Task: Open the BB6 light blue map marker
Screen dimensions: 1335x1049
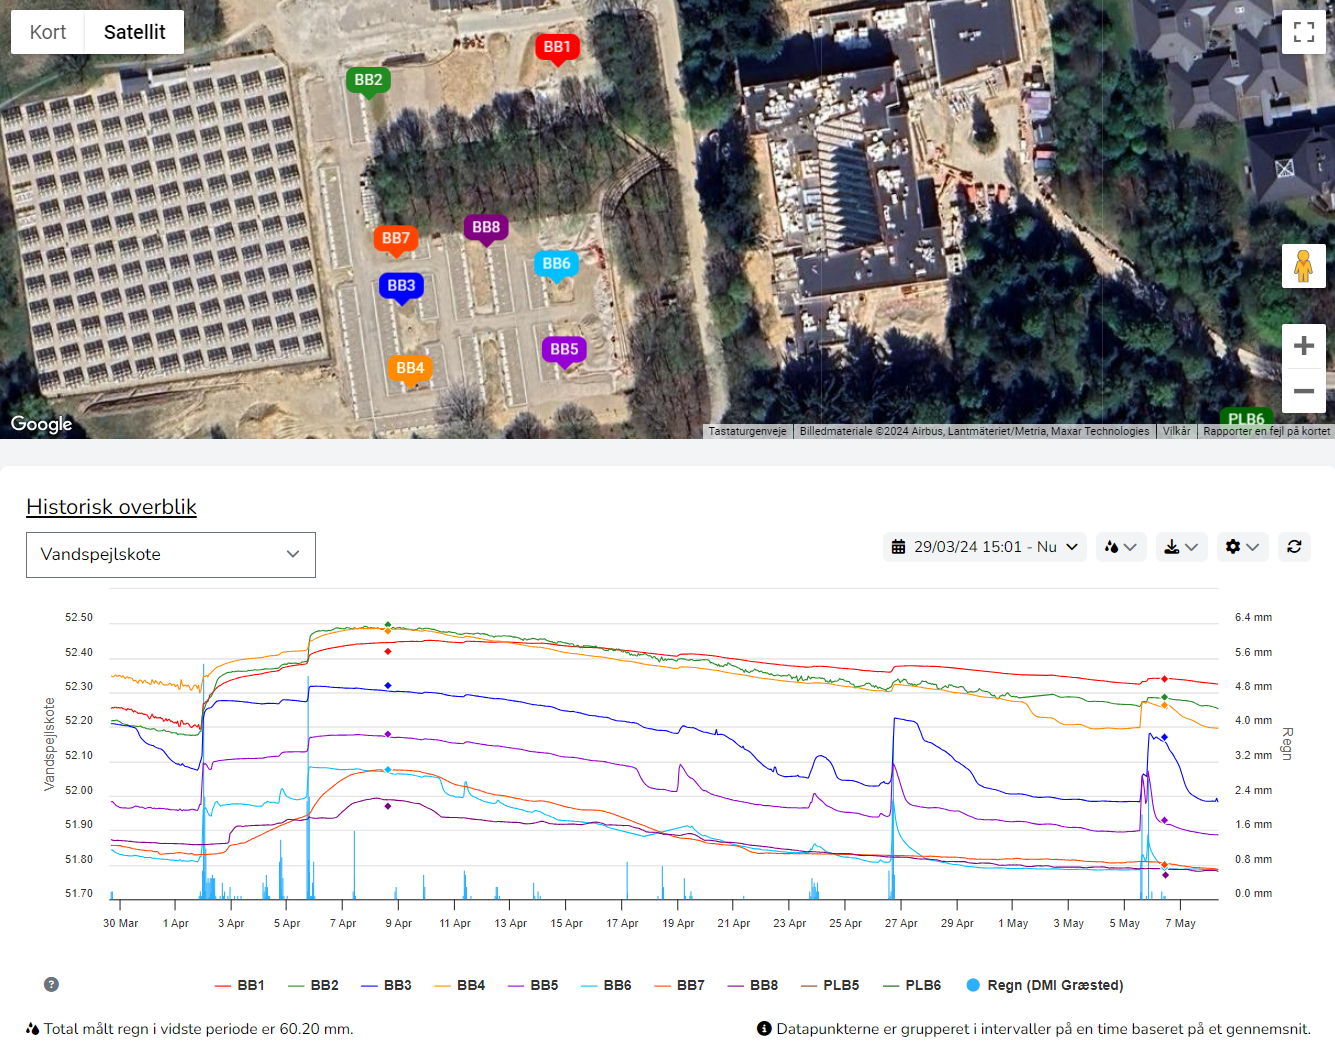Action: click(556, 265)
